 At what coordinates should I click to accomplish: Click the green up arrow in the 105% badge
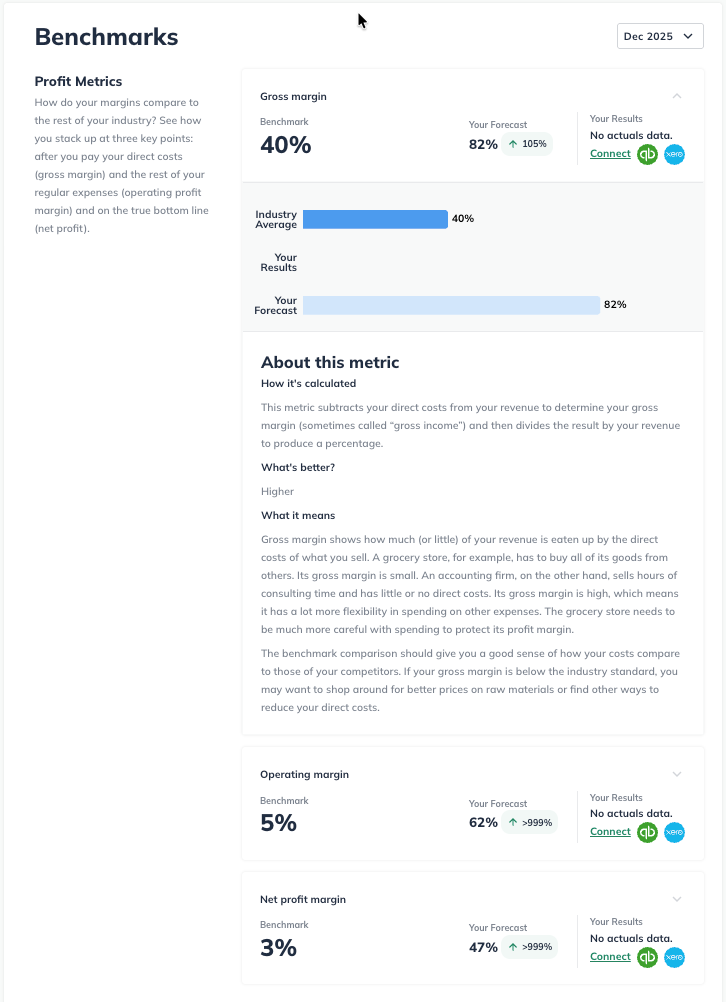(x=514, y=144)
